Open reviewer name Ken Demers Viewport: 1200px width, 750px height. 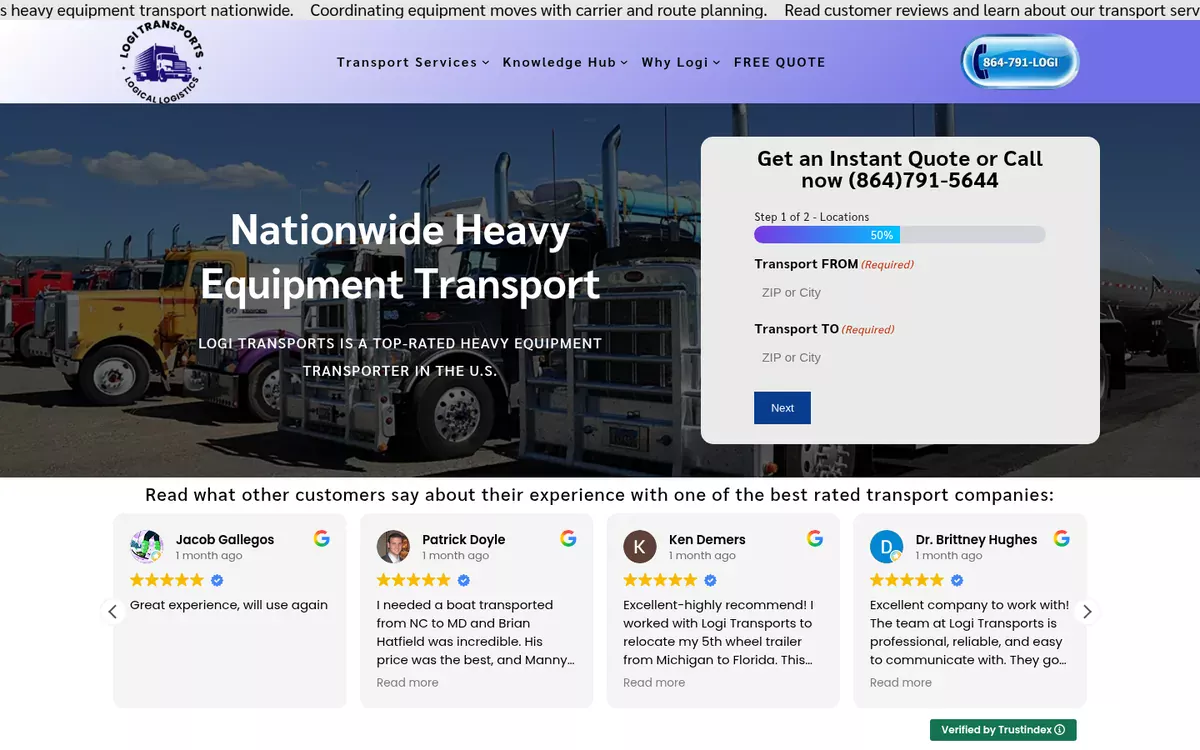click(x=707, y=539)
